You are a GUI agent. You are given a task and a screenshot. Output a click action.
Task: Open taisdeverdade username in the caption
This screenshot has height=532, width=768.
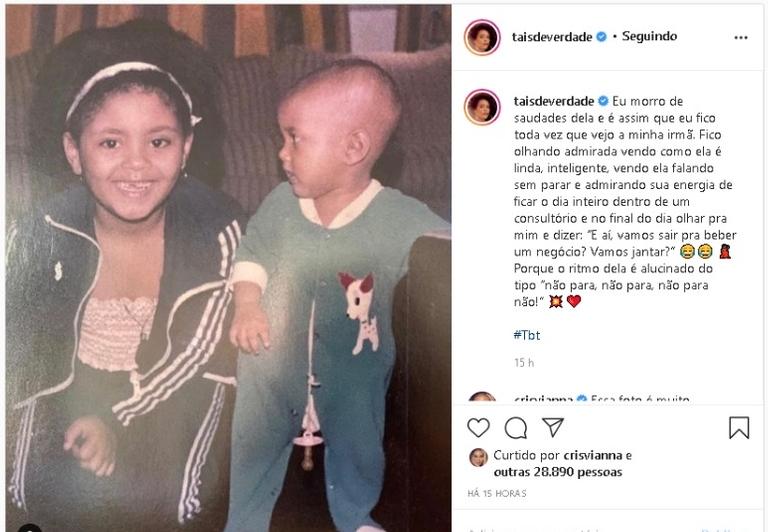(554, 101)
